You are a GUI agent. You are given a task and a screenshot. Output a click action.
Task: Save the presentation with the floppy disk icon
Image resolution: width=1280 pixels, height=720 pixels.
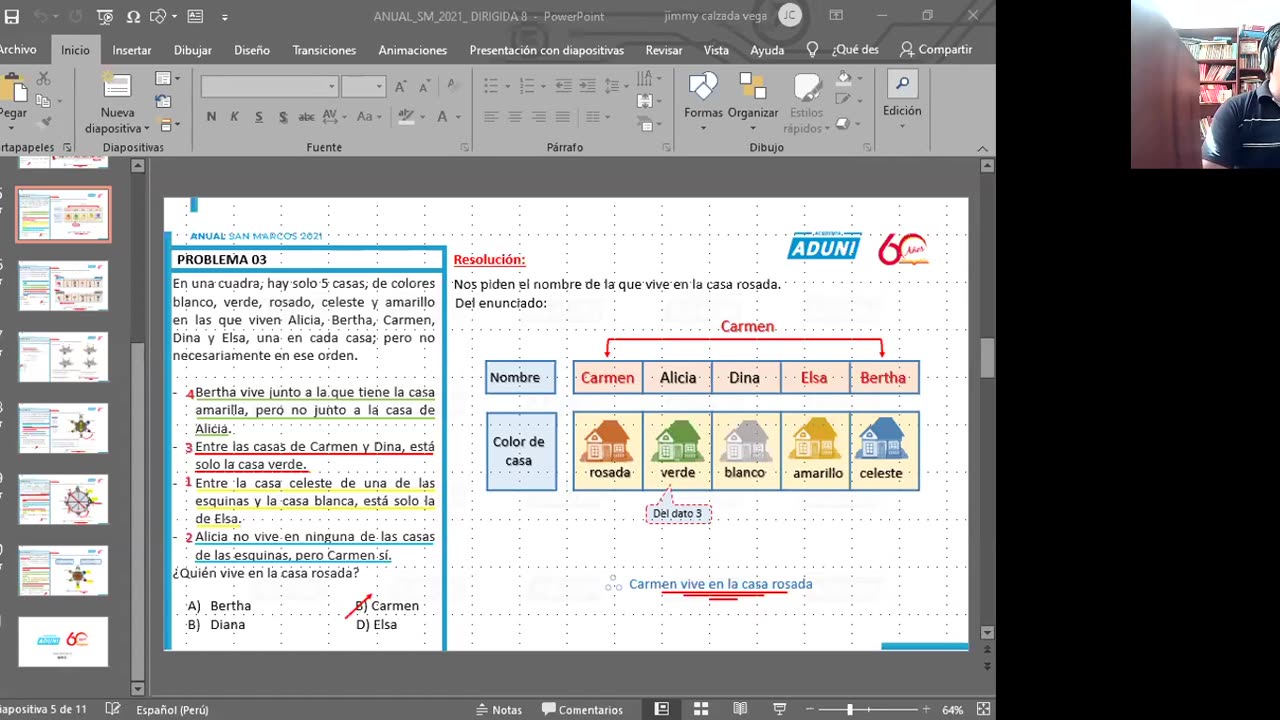[12, 17]
